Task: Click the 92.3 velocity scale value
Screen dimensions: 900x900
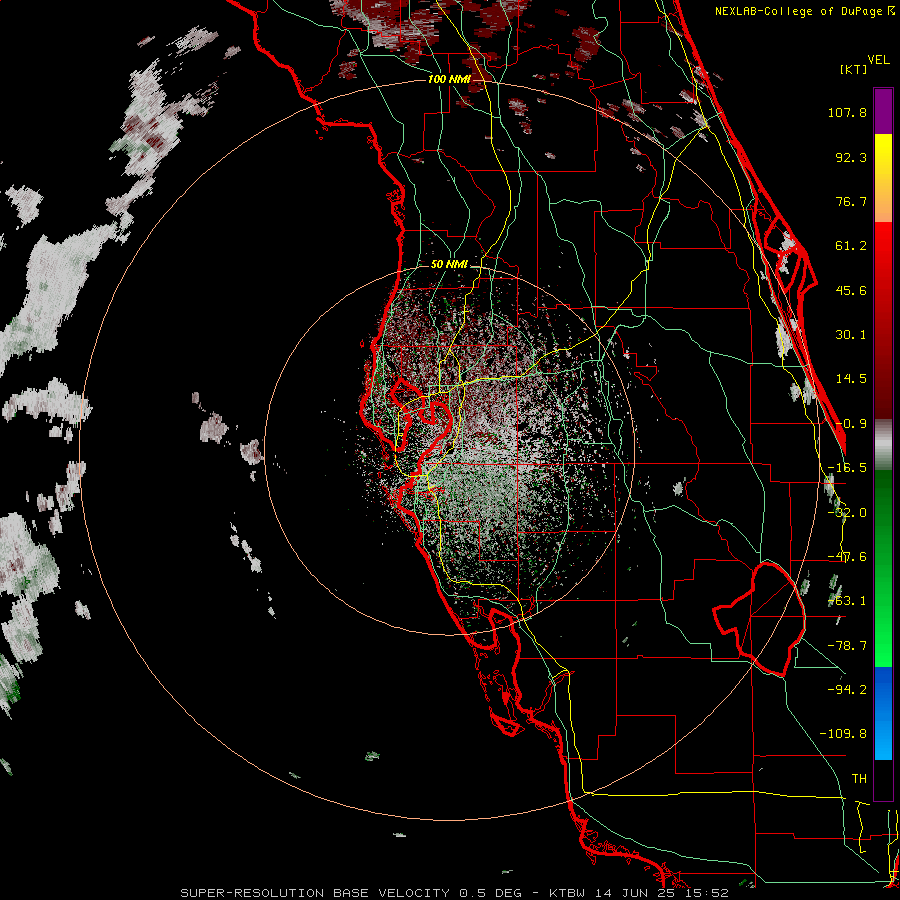Action: (x=851, y=157)
